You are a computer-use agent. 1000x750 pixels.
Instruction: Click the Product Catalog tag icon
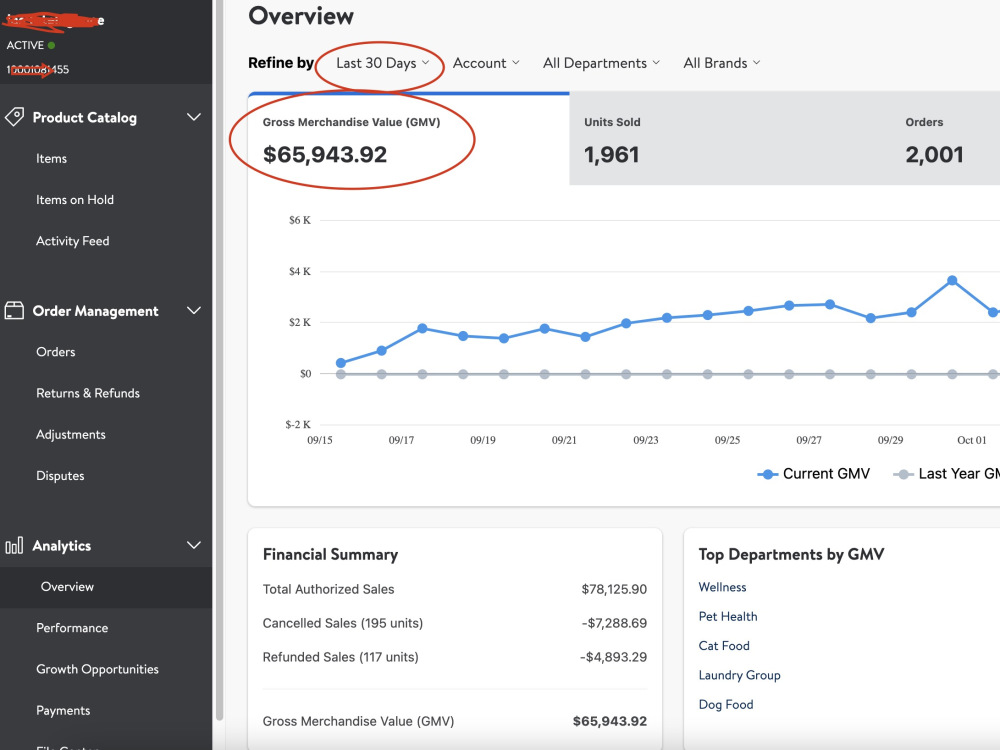point(14,117)
